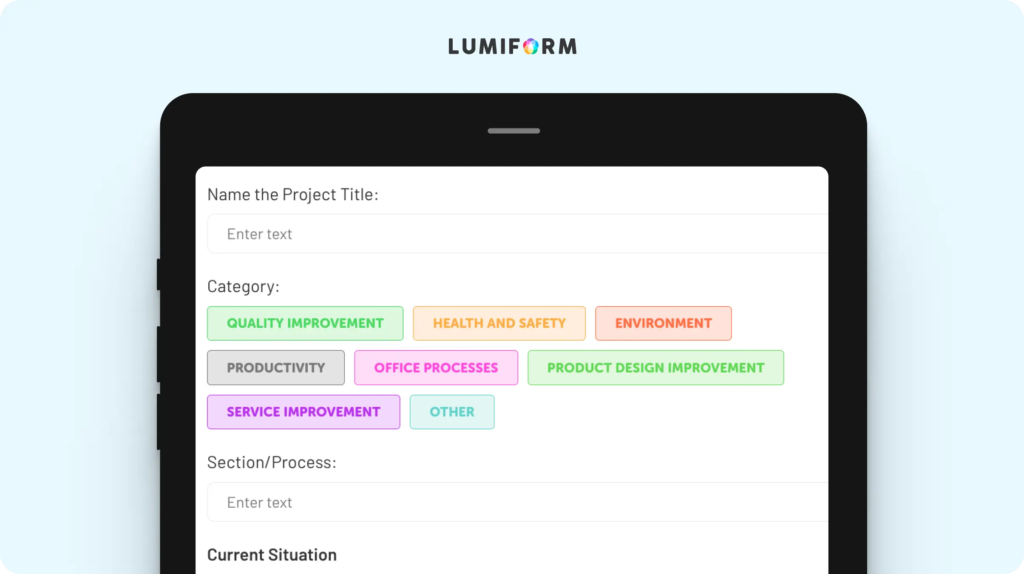Click the Current Situation section heading
This screenshot has height=574, width=1024.
click(x=272, y=554)
